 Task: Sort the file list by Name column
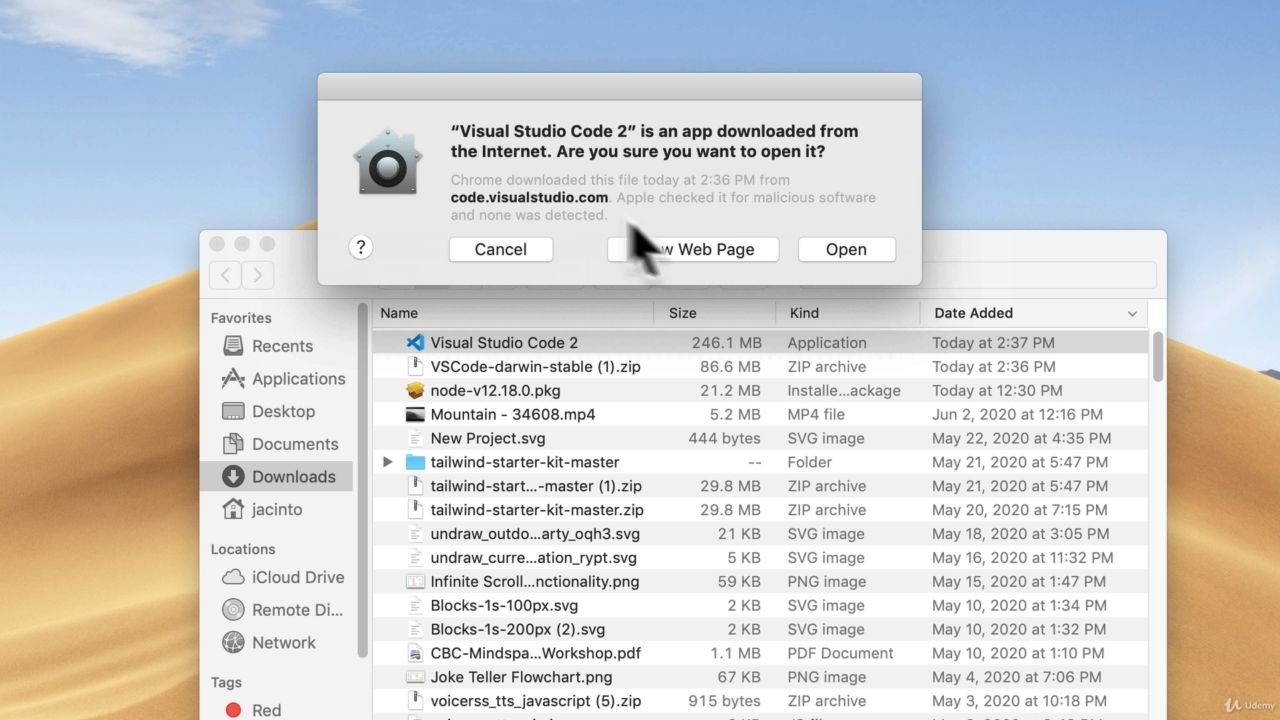coord(513,313)
